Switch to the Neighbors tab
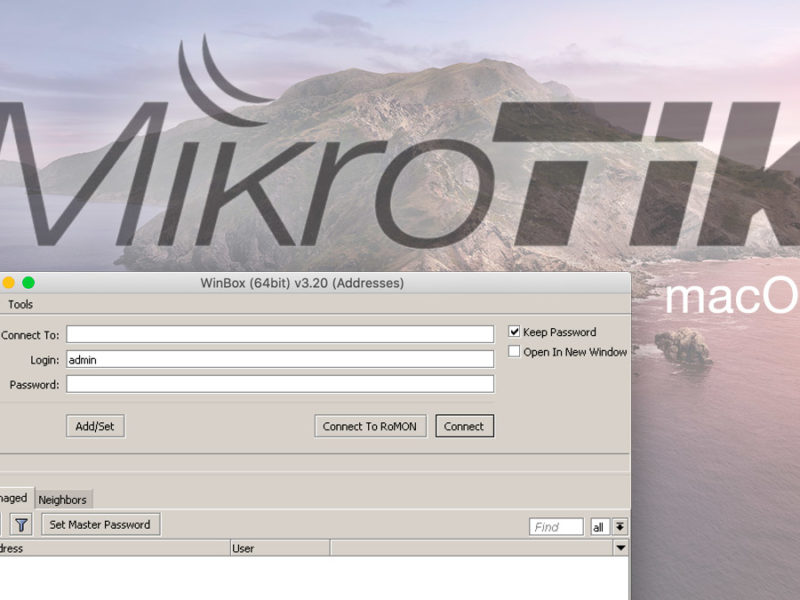This screenshot has height=600, width=800. click(63, 499)
